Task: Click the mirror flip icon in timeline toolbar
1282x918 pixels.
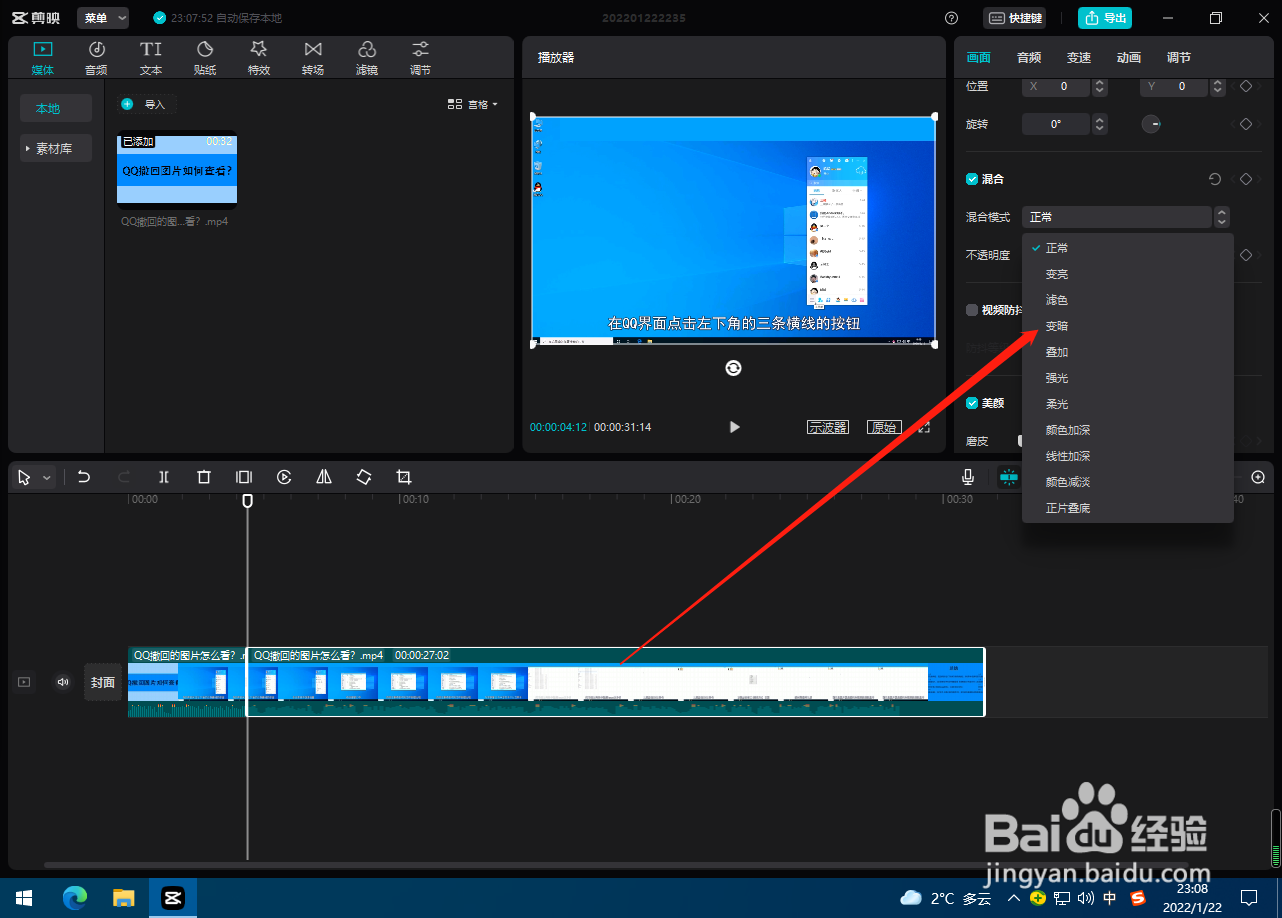Action: coord(324,477)
